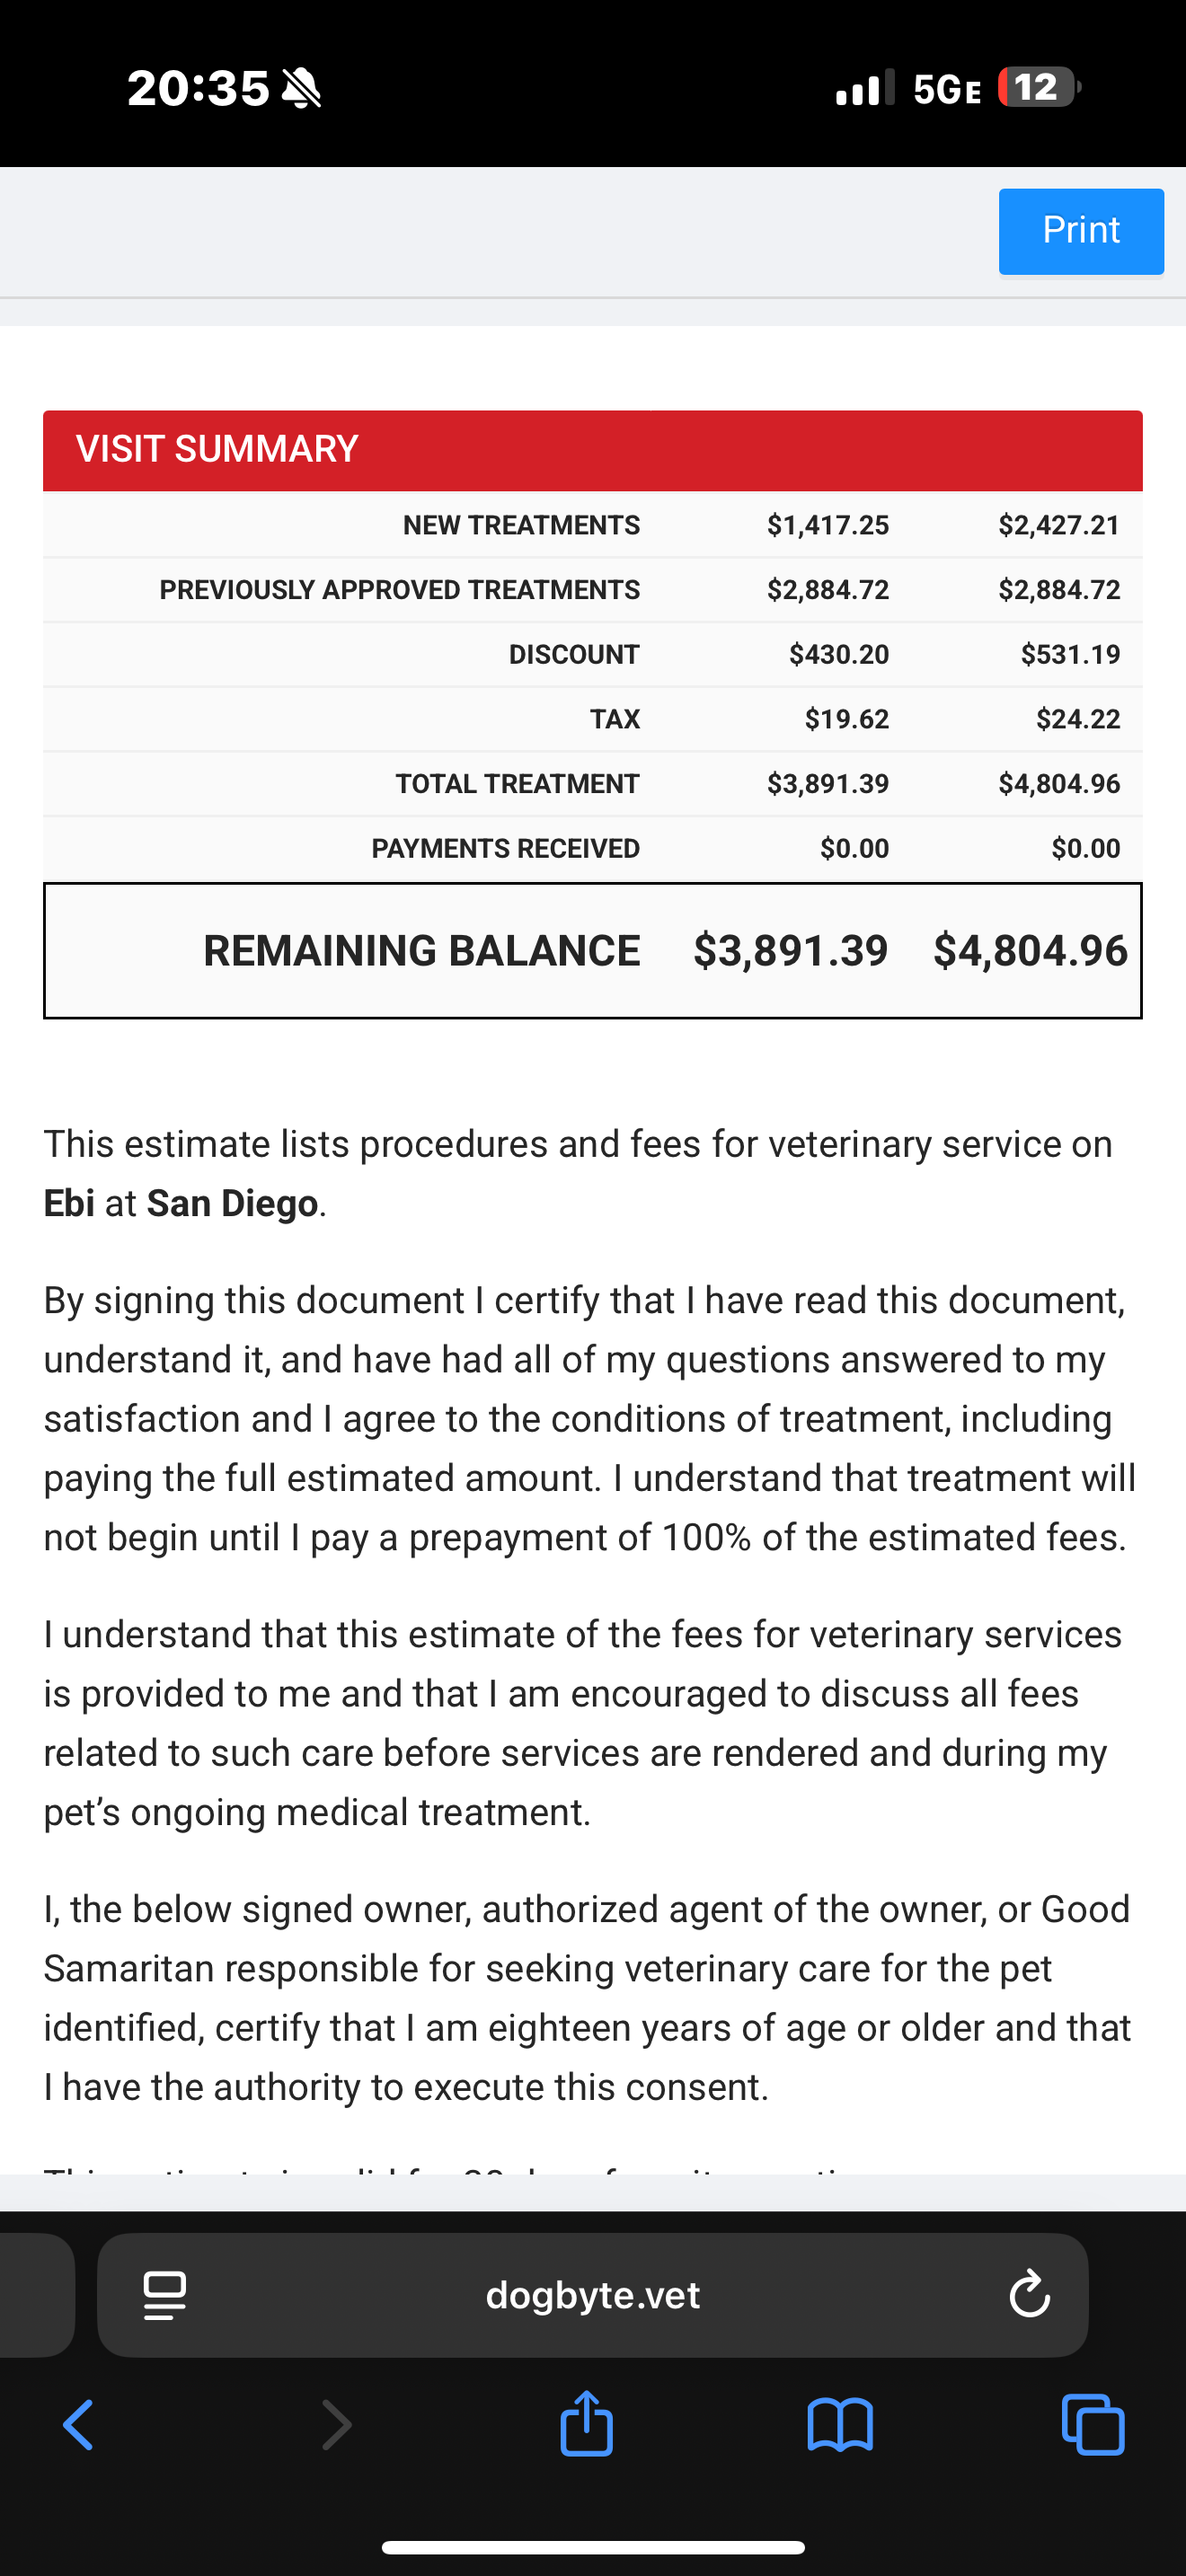Go back with Safari's back arrow
Screen dimensions: 1186x2576
[78, 2425]
